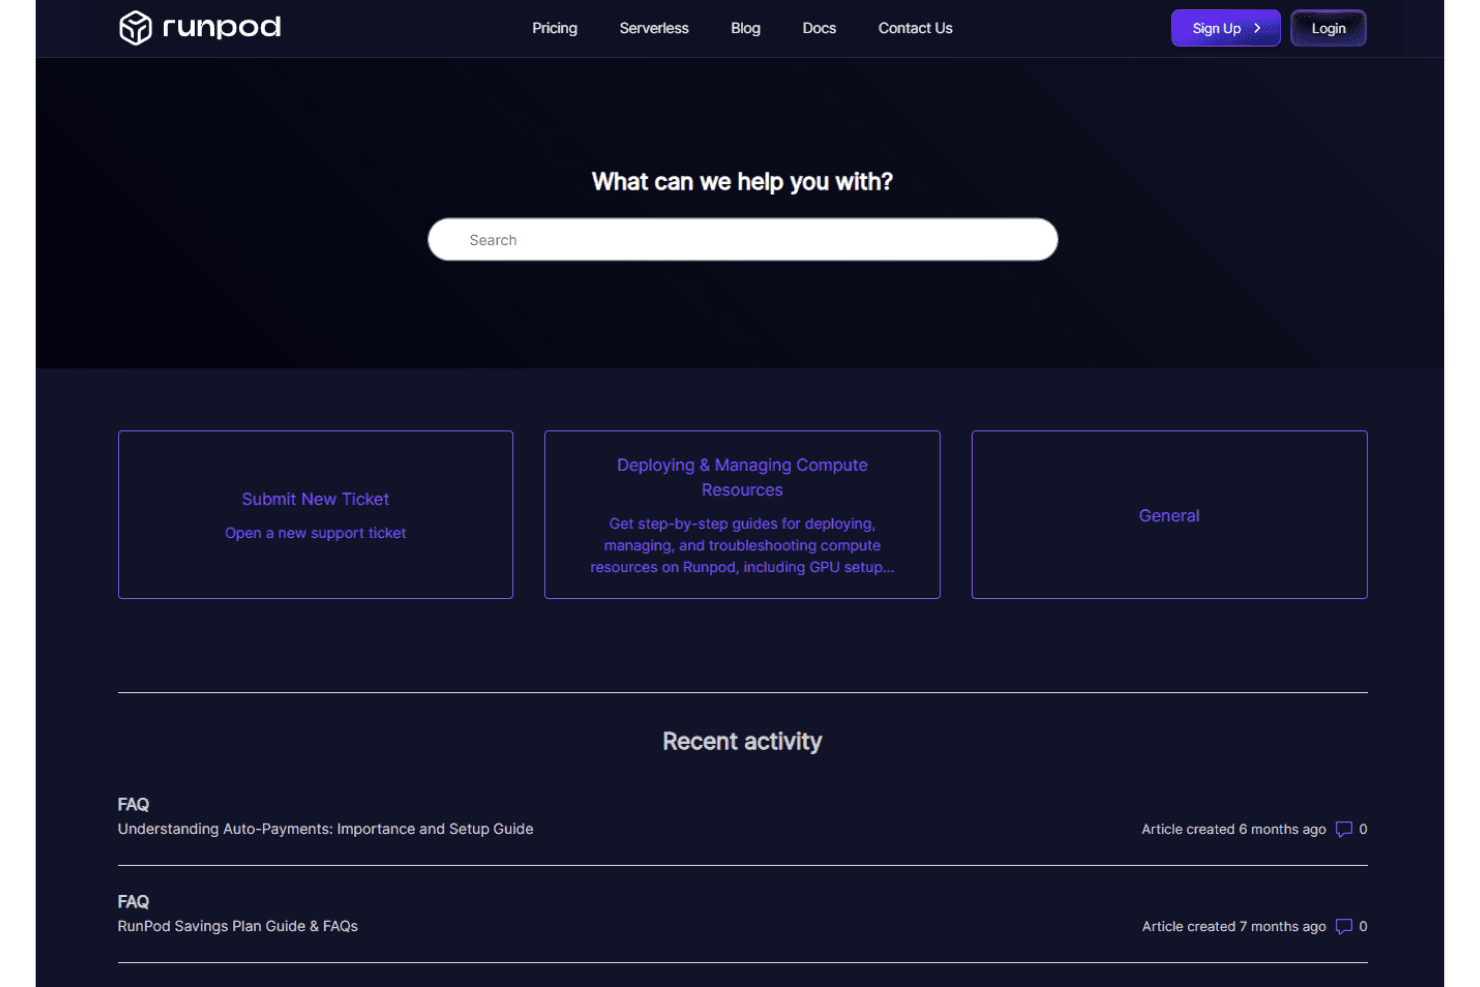Open RunPod Savings Plan Guide & FAQs article
The width and height of the screenshot is (1480, 987).
click(237, 926)
